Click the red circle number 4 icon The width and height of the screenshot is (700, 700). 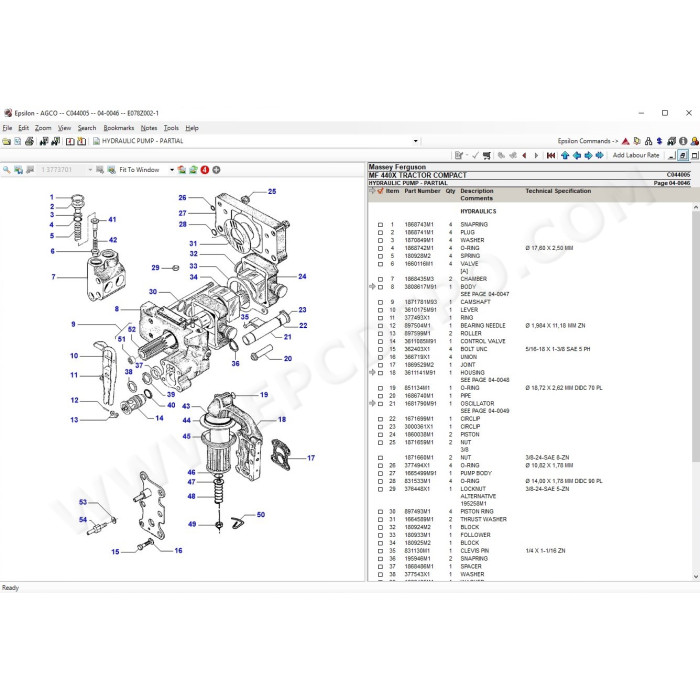click(205, 170)
